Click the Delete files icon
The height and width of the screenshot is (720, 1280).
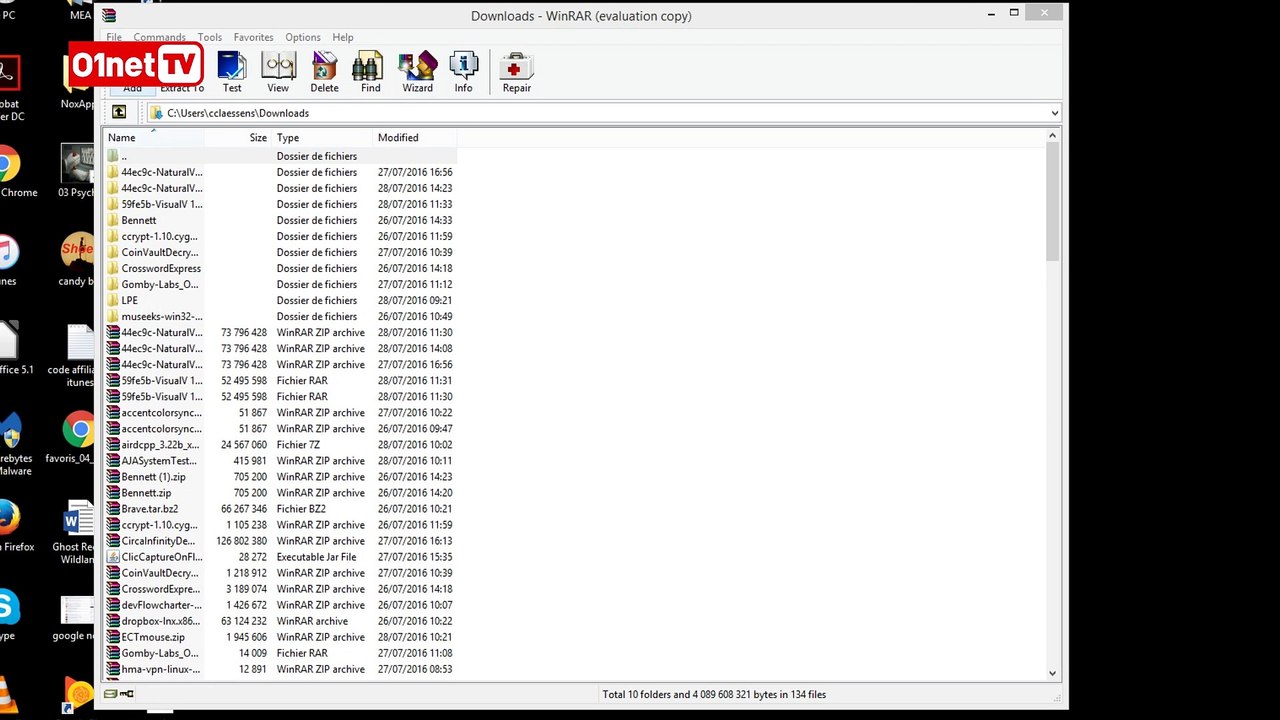tap(324, 72)
